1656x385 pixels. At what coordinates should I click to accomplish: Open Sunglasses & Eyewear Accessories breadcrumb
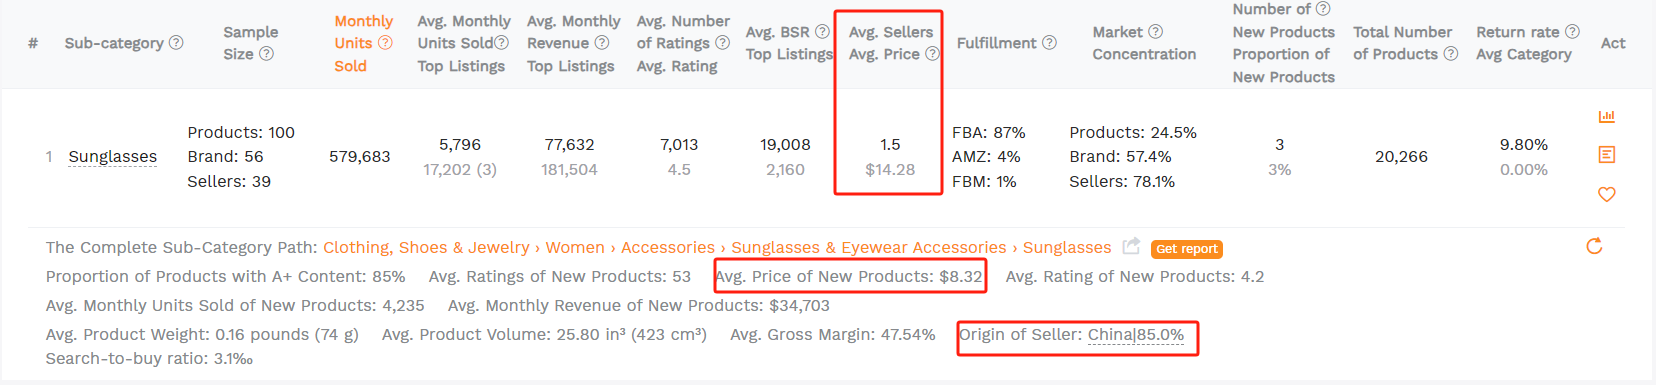tap(869, 247)
